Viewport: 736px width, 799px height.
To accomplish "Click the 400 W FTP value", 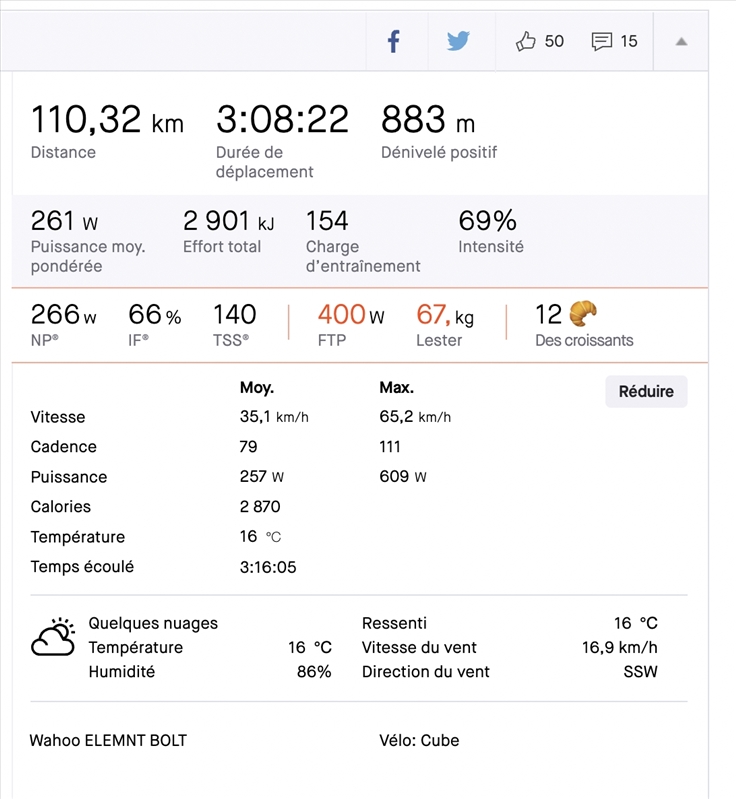I will click(x=351, y=314).
